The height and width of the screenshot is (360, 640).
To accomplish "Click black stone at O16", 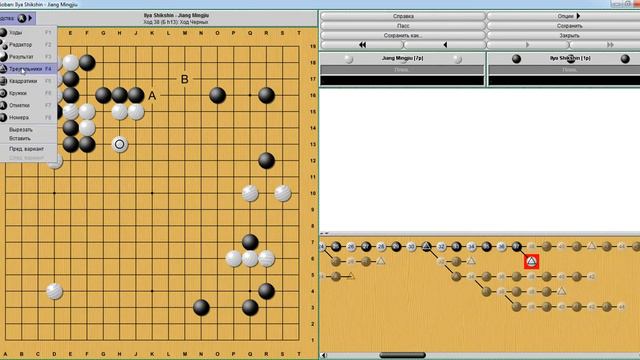I will point(218,96).
